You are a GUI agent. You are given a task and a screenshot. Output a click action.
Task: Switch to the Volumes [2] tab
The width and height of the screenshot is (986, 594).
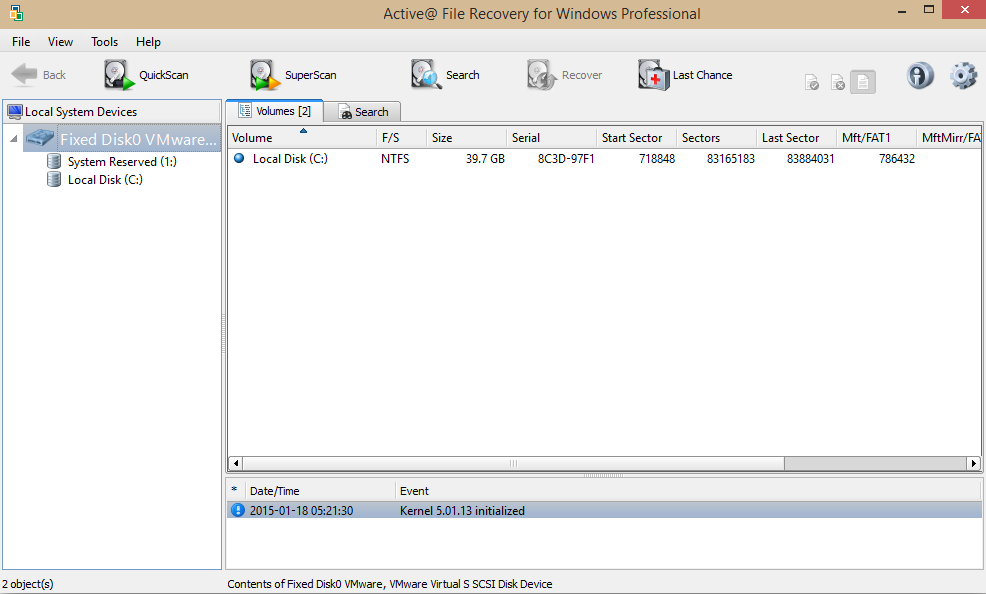[x=275, y=111]
